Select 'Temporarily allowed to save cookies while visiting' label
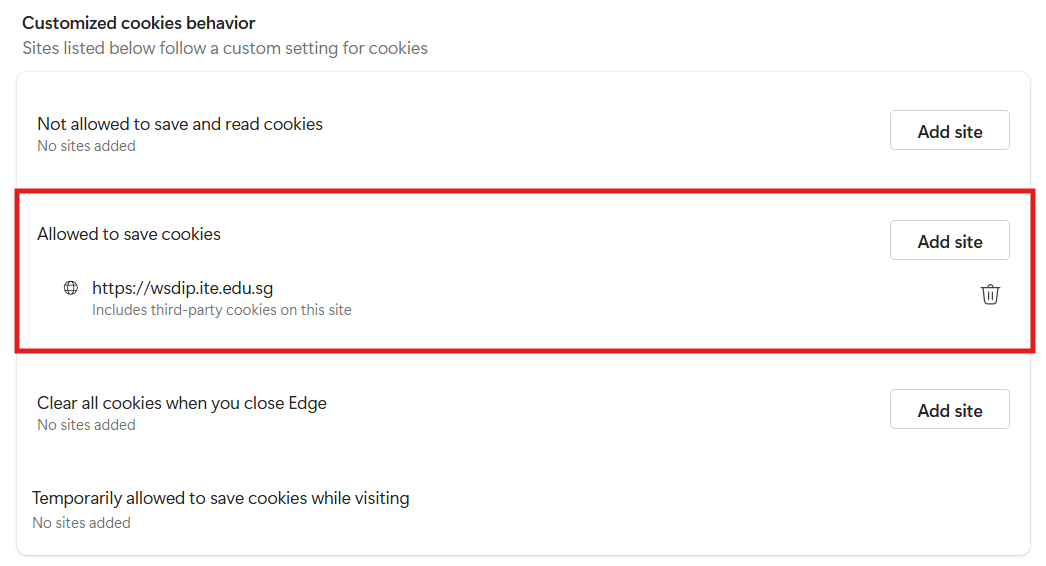 220,497
